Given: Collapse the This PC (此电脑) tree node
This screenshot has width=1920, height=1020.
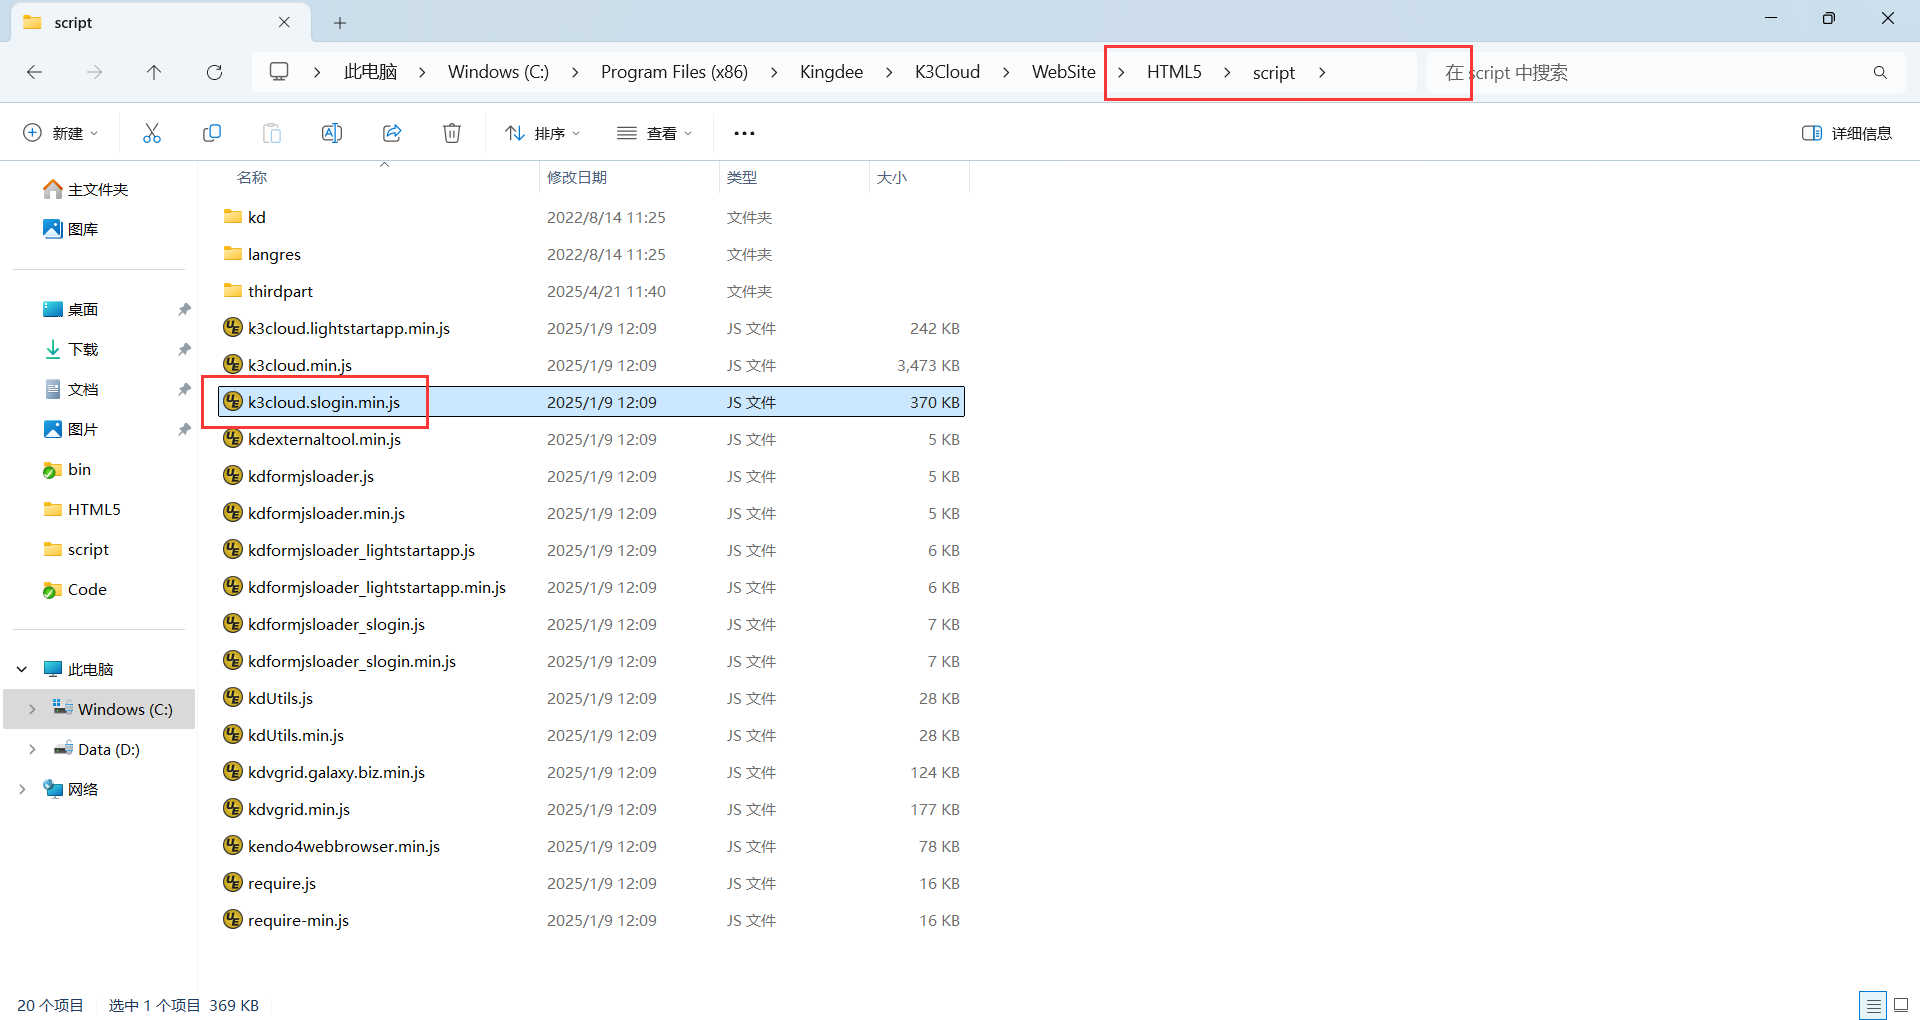Looking at the screenshot, I should tap(22, 669).
